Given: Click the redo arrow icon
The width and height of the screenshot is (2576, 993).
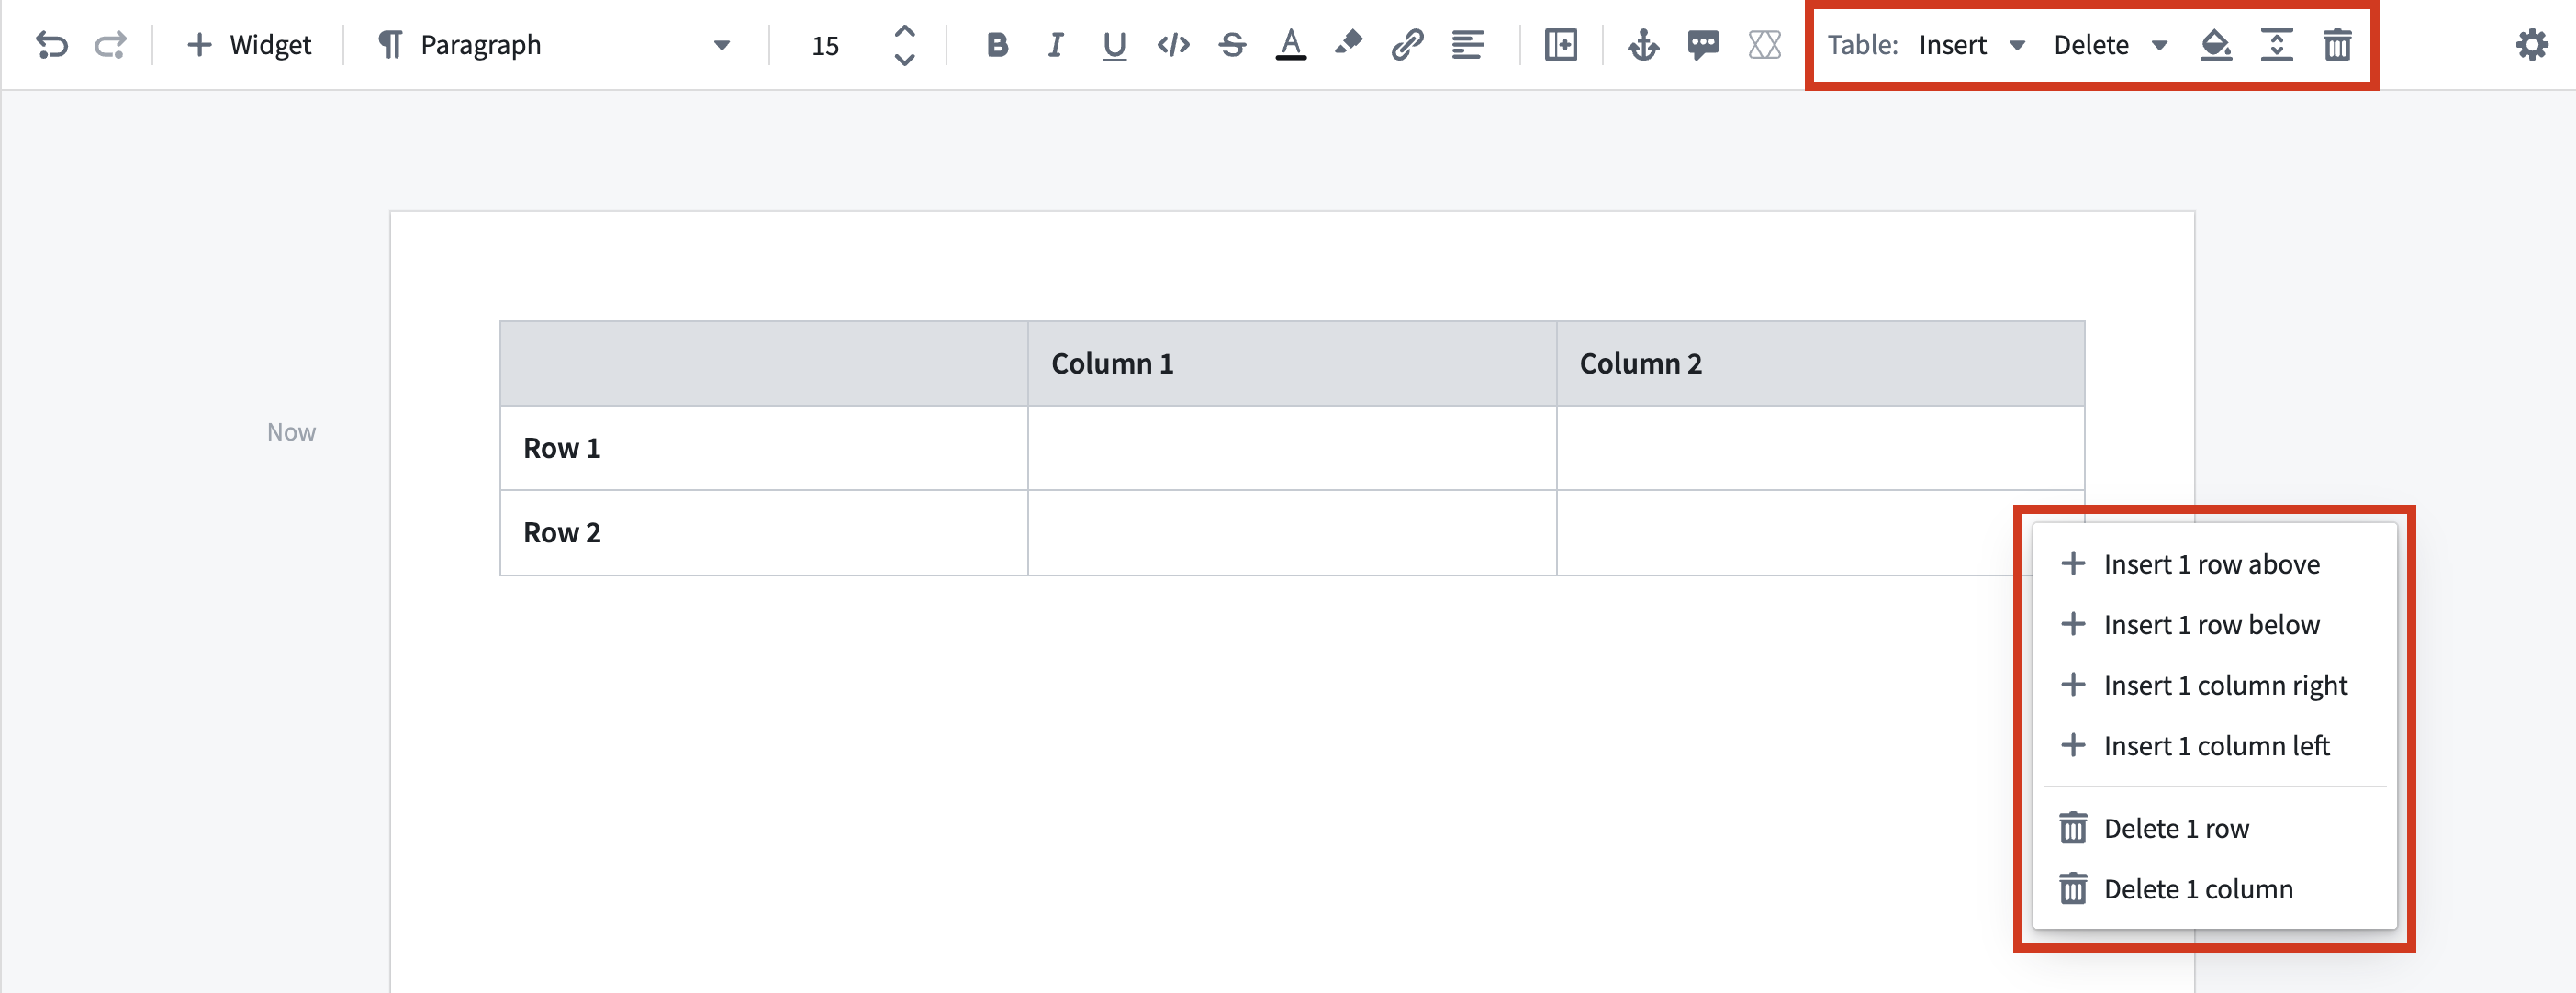Looking at the screenshot, I should (111, 45).
